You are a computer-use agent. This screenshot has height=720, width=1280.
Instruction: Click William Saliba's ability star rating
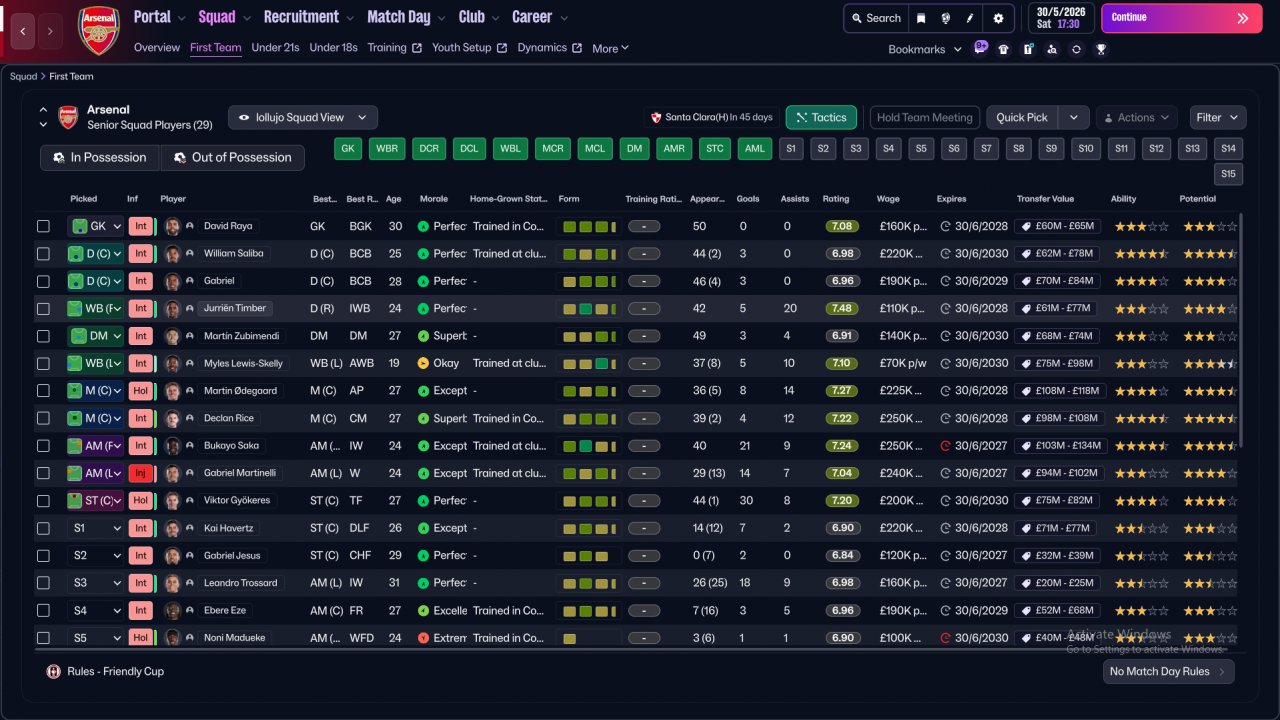click(x=1141, y=254)
